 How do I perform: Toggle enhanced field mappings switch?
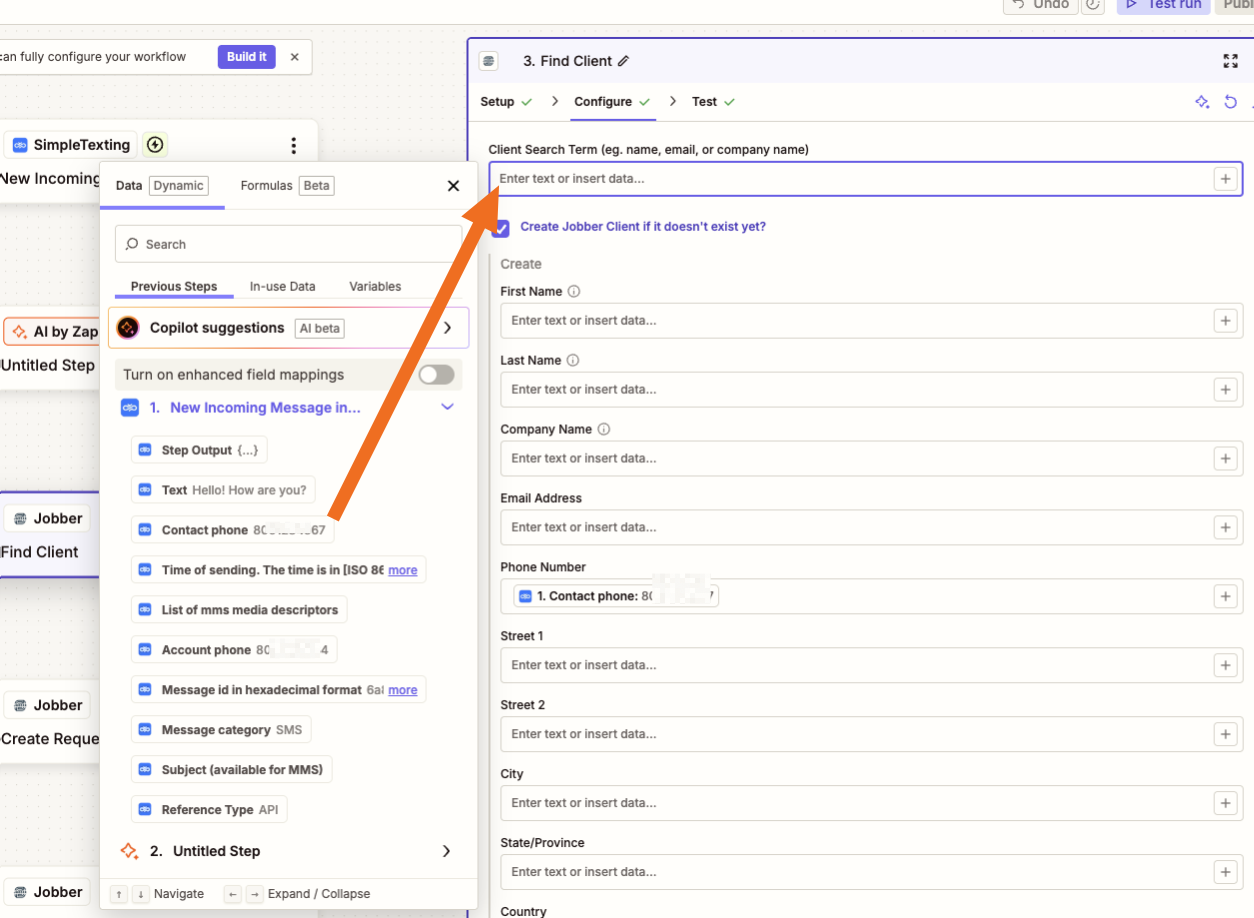pyautogui.click(x=436, y=375)
